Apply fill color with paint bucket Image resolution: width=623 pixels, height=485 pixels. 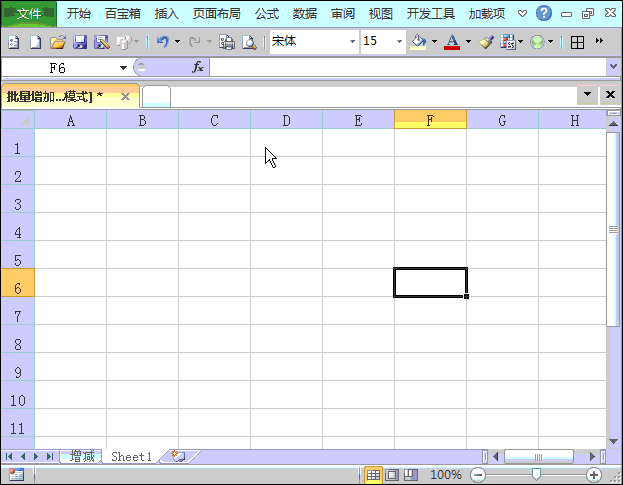(x=418, y=42)
